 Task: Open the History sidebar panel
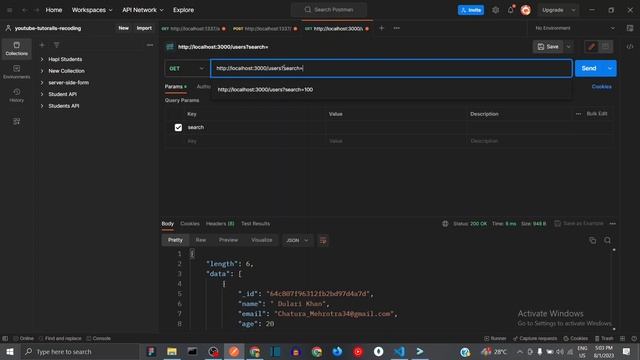16,95
